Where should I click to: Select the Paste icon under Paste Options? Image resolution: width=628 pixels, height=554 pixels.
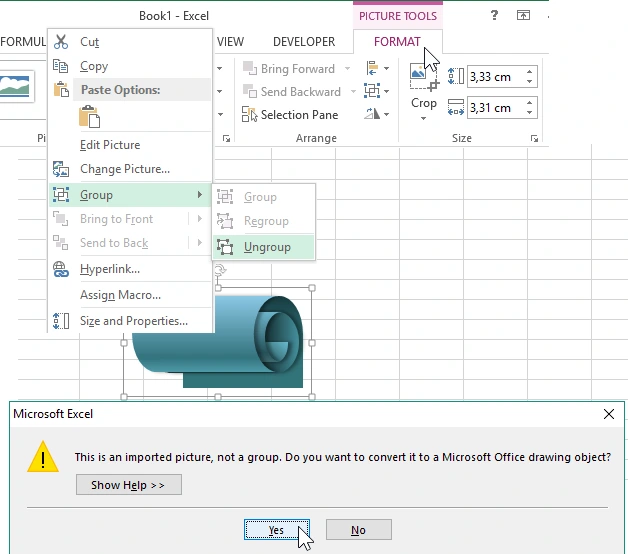[90, 118]
